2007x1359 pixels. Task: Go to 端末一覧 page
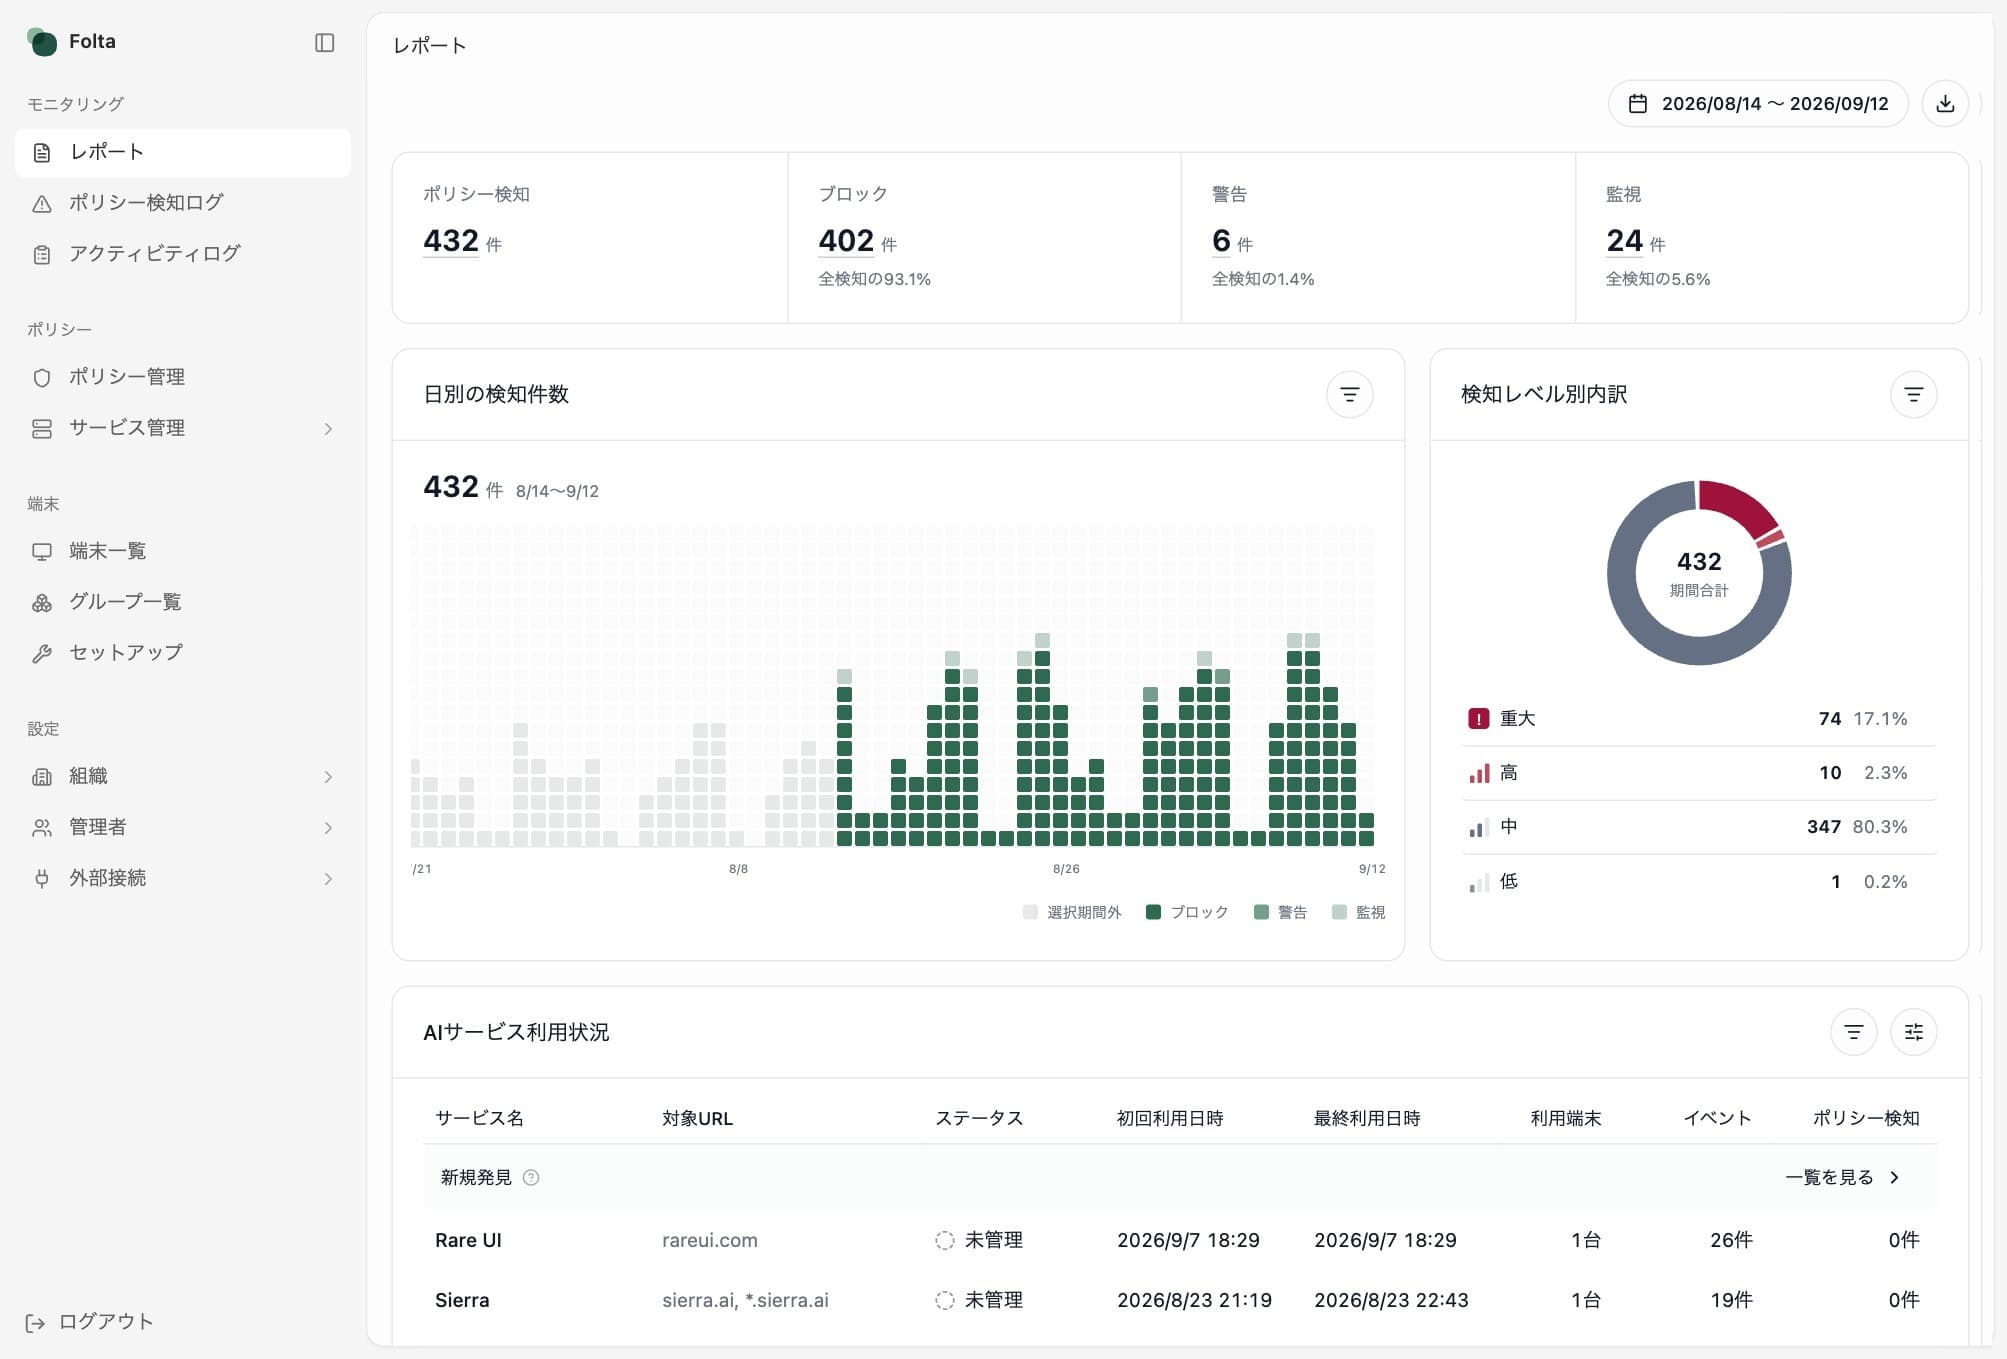click(183, 552)
